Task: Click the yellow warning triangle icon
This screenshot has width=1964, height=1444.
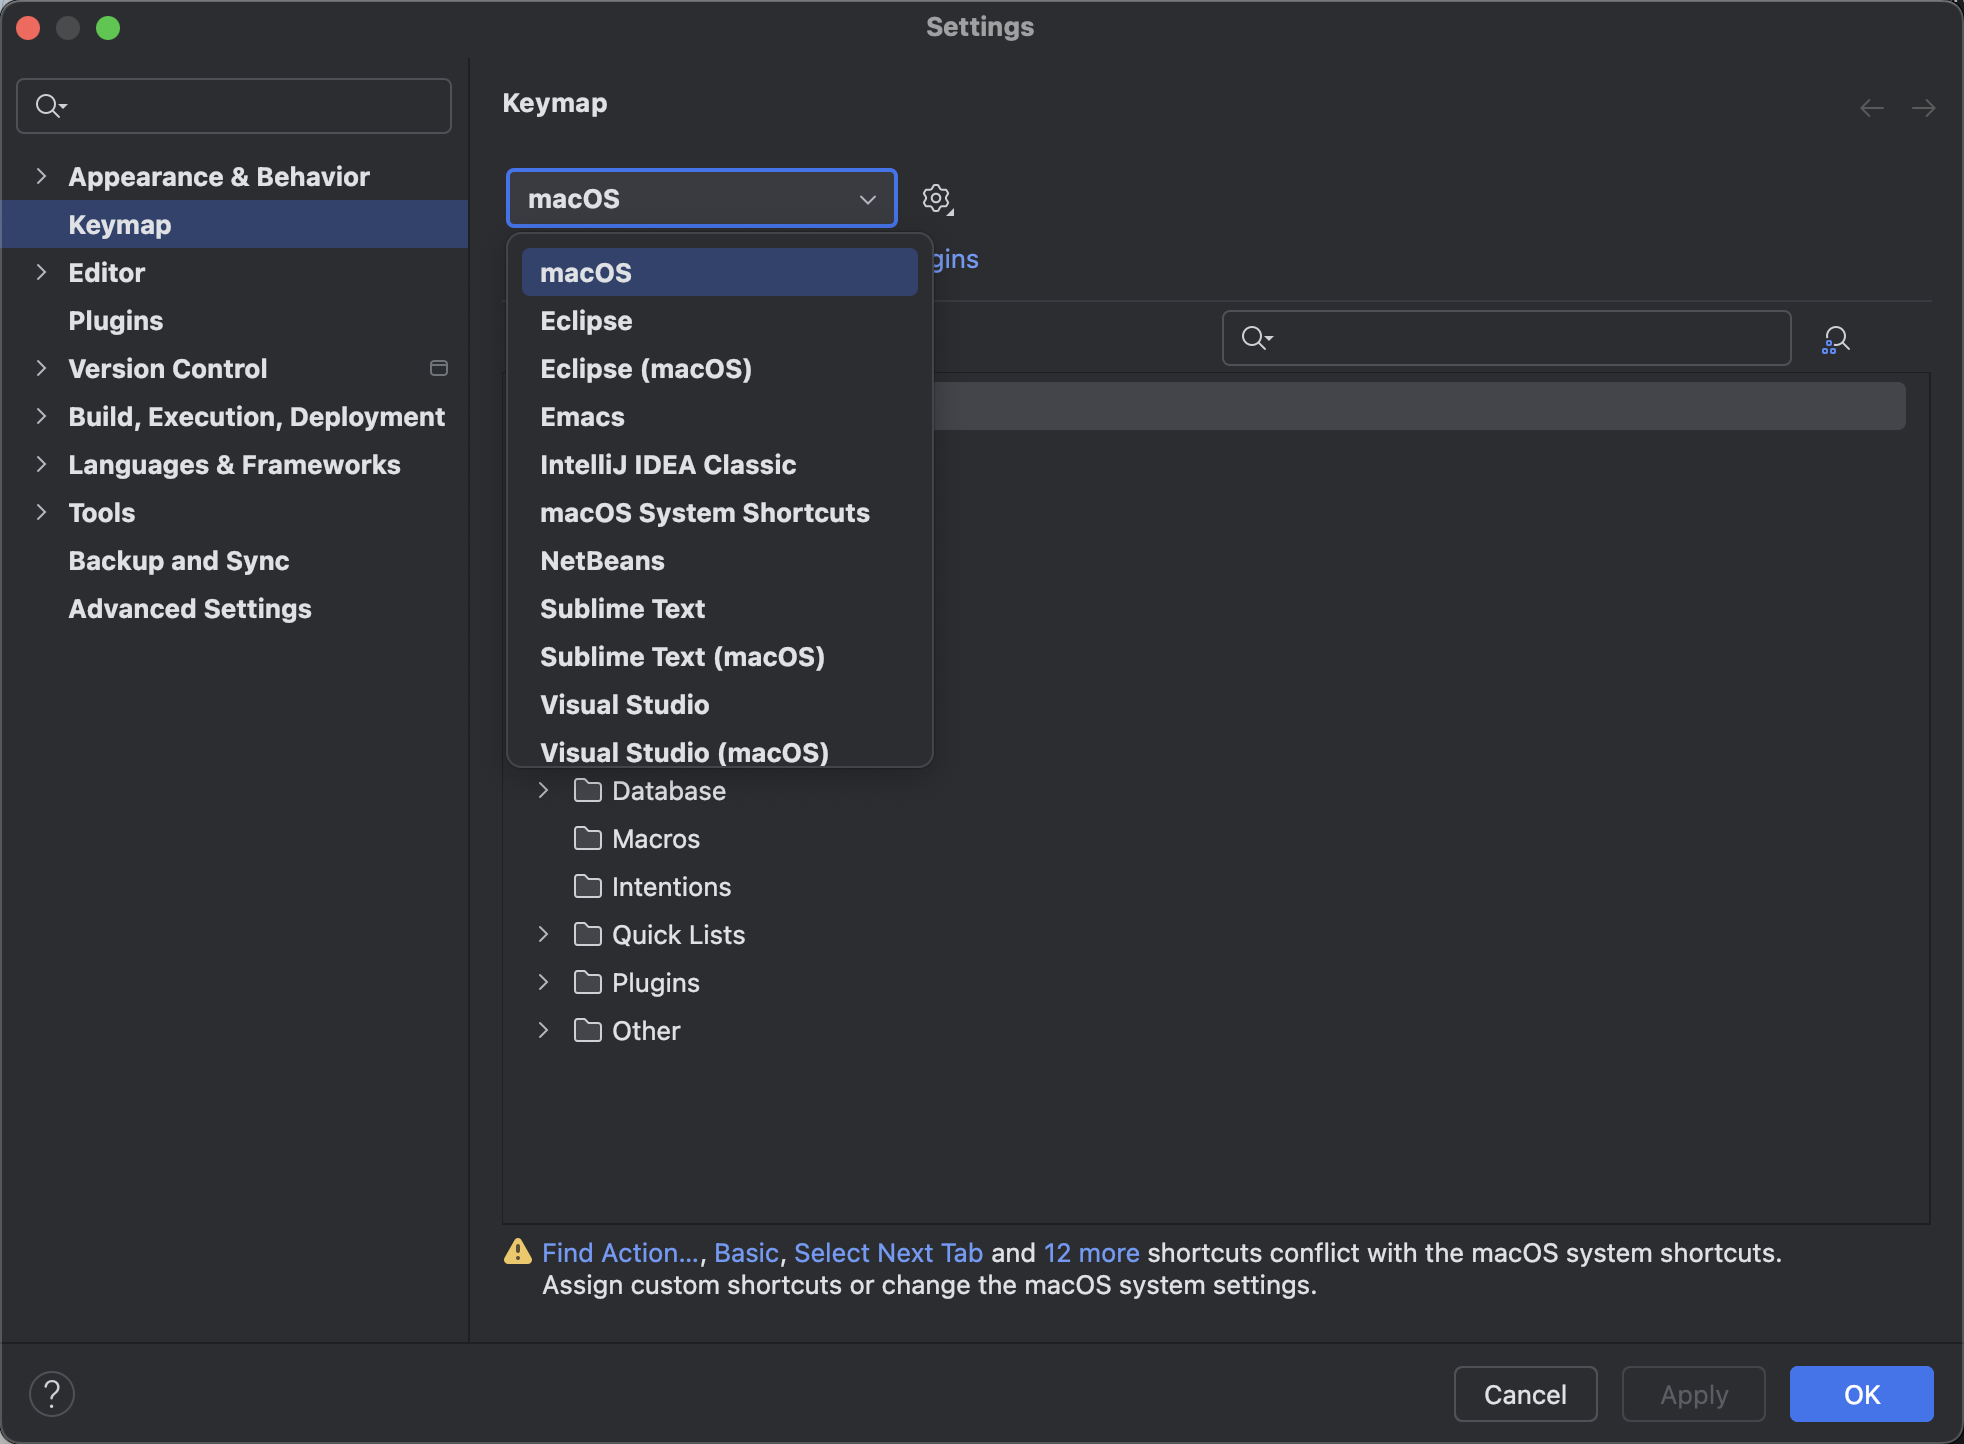Action: click(518, 1252)
